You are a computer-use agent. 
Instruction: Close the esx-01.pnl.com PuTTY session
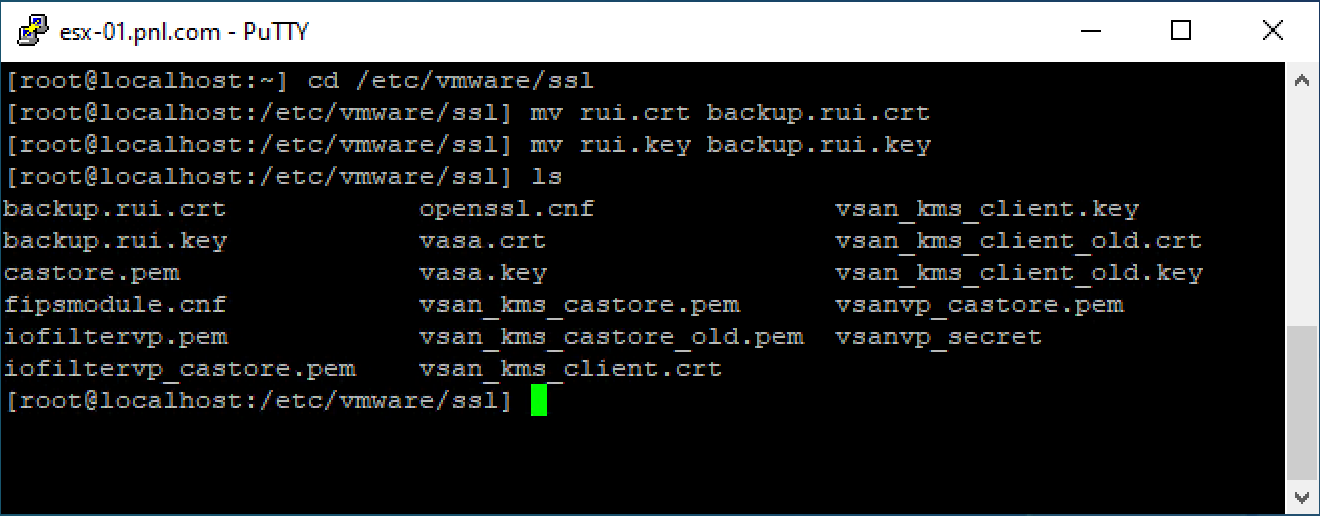1272,31
